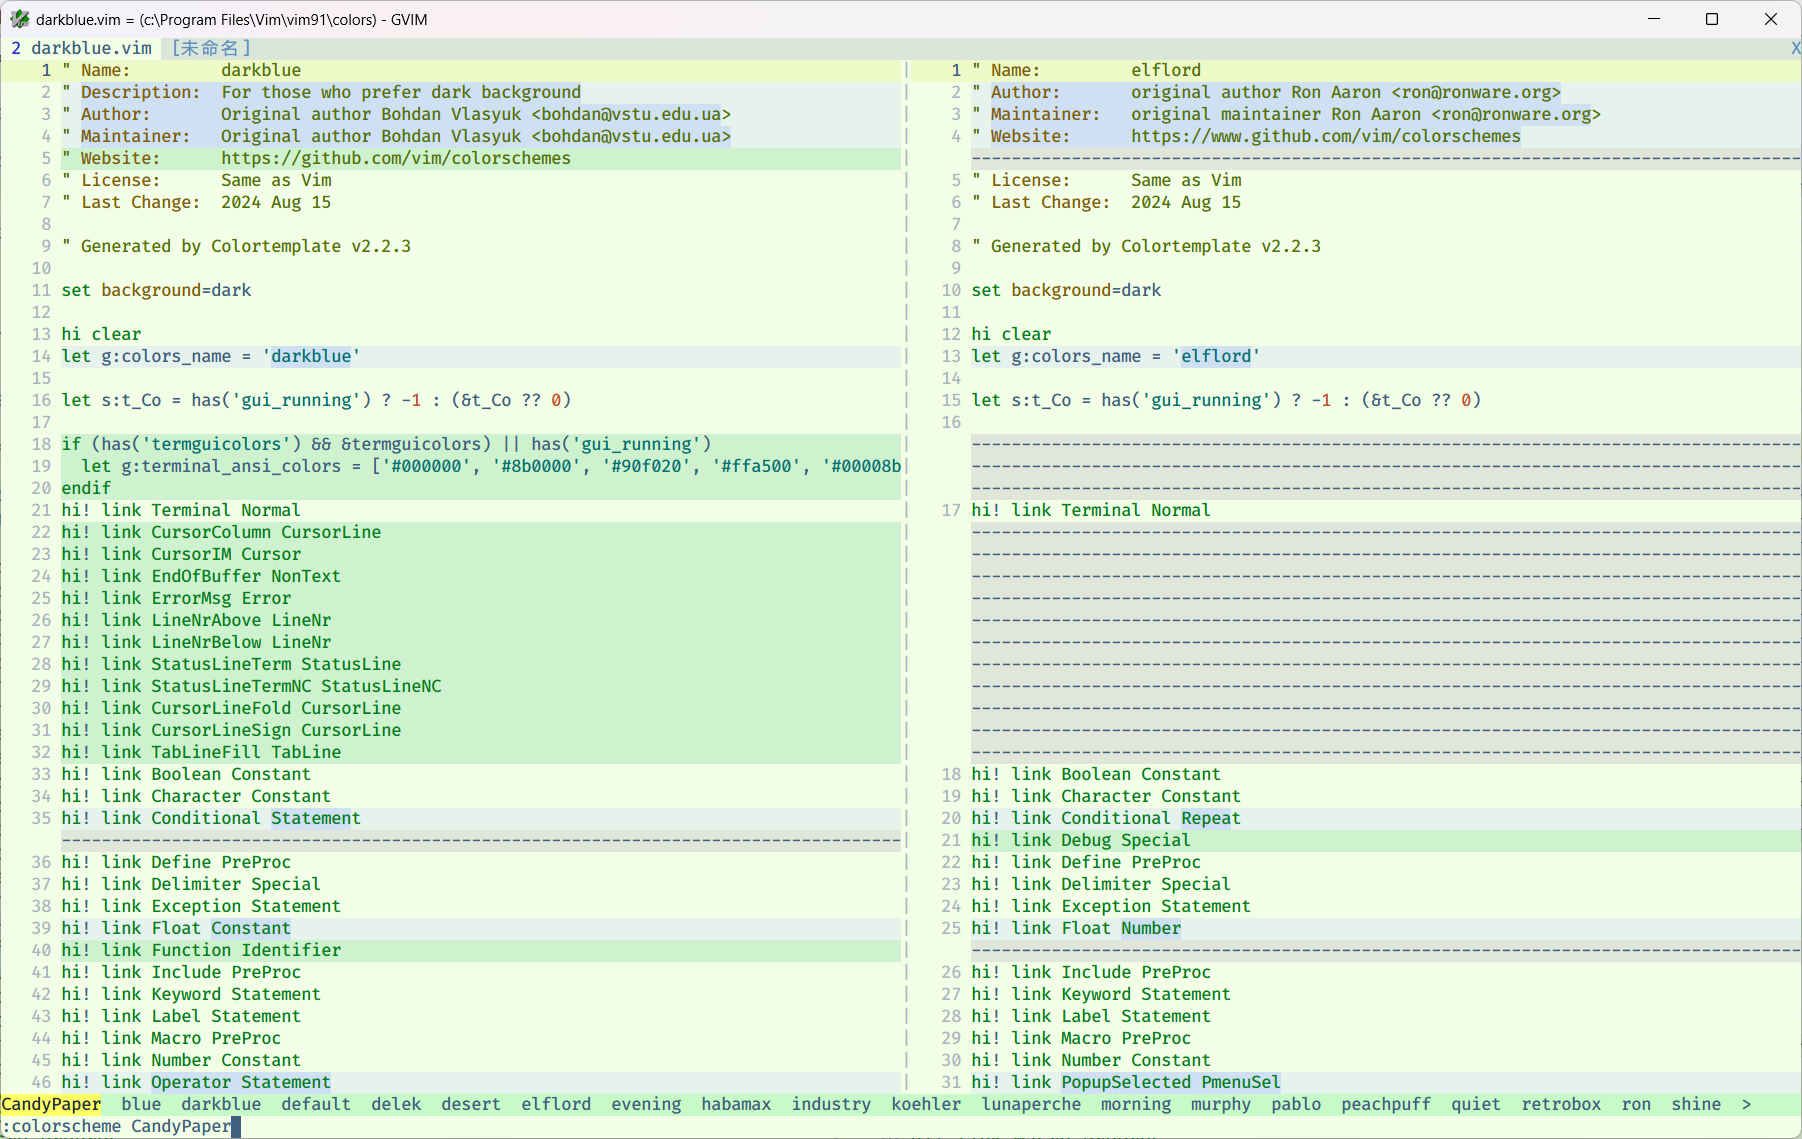Select elflord in the wildmenu
Viewport: 1802px width, 1139px height.
[556, 1104]
